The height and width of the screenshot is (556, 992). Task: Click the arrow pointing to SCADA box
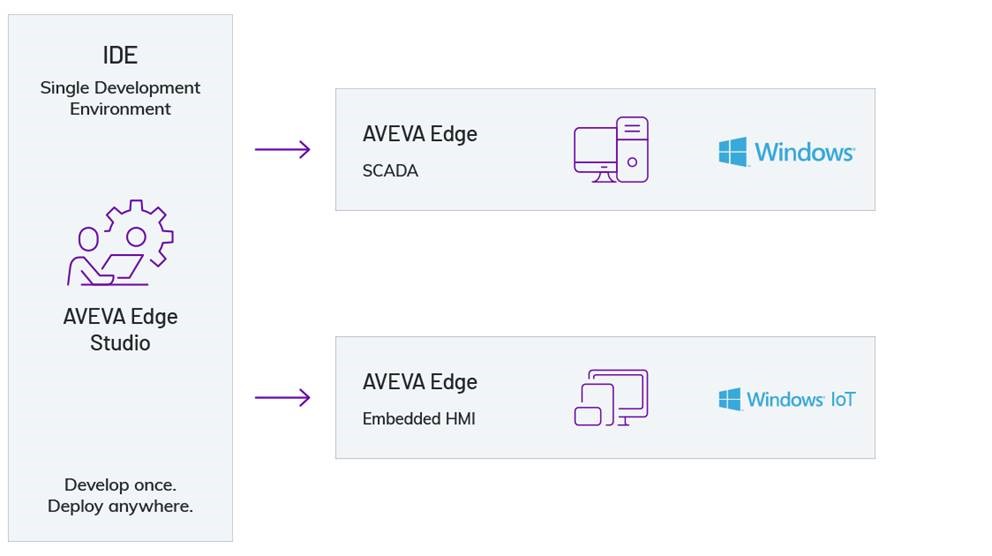(282, 150)
